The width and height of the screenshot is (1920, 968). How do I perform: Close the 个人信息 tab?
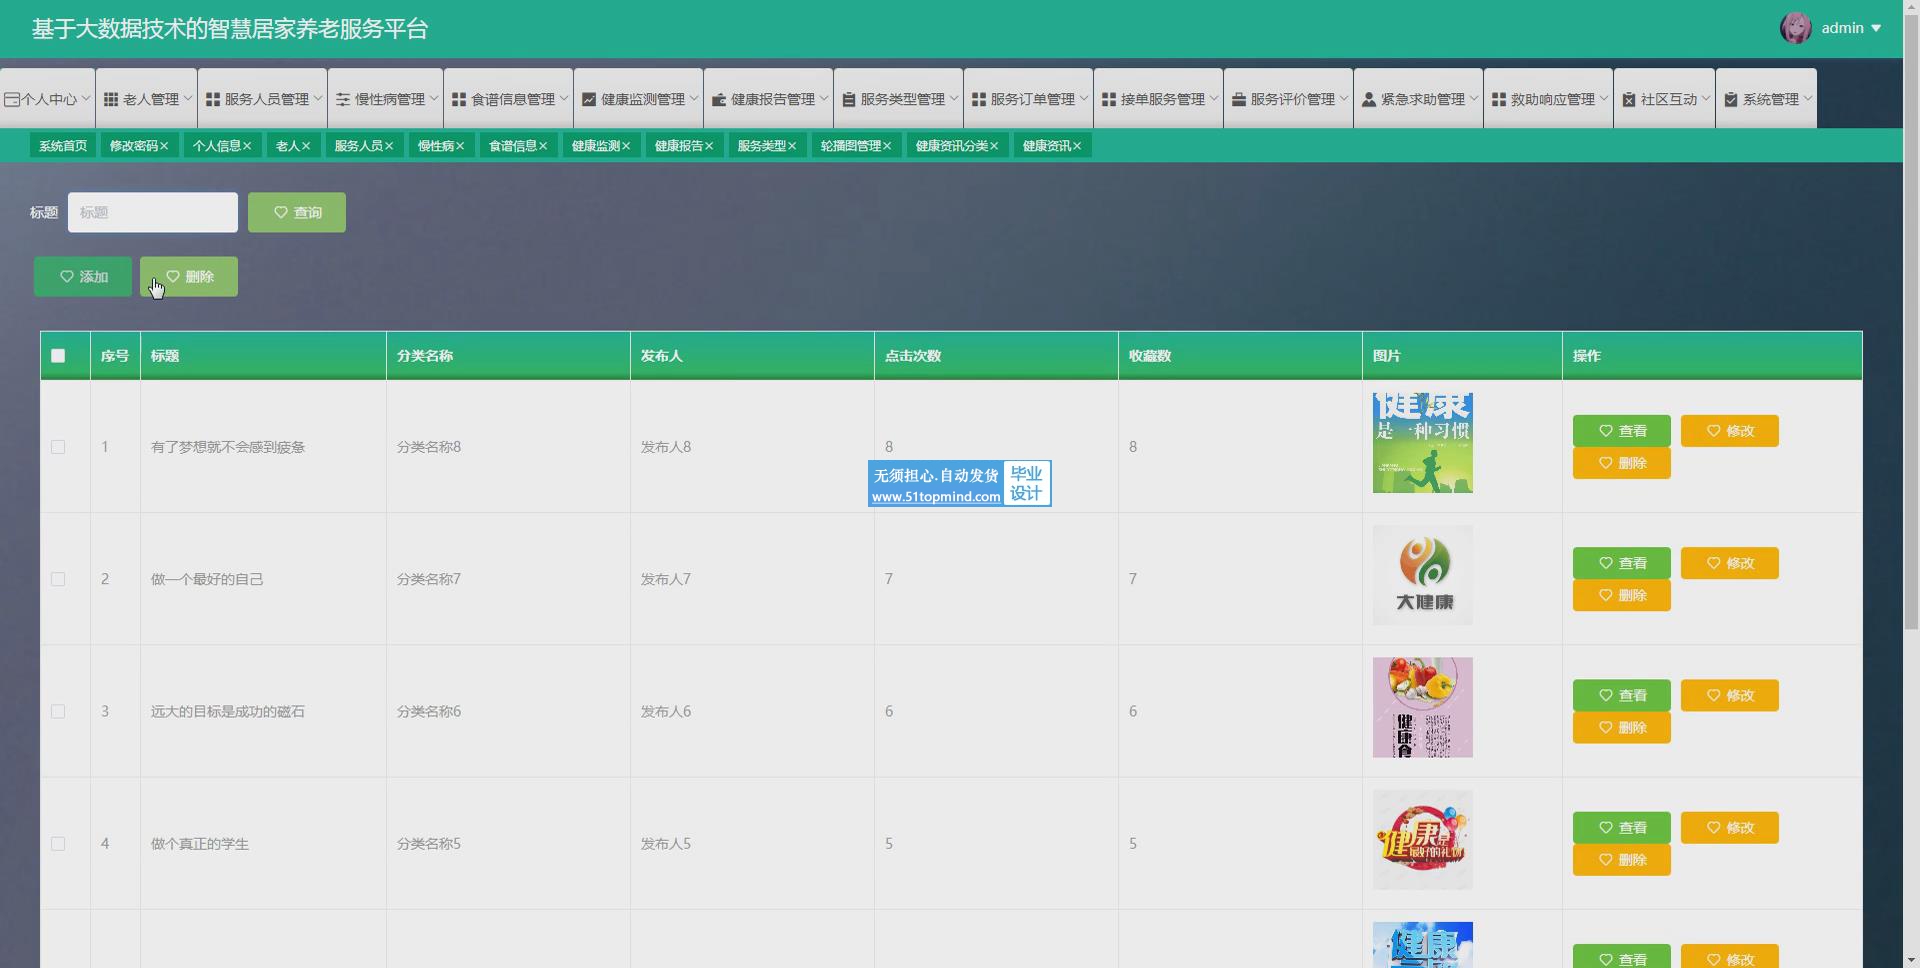coord(247,146)
